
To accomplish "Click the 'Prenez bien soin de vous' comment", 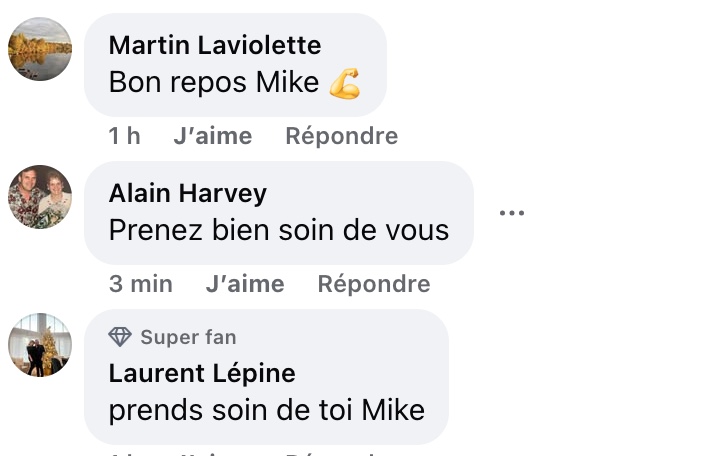I will (x=279, y=230).
